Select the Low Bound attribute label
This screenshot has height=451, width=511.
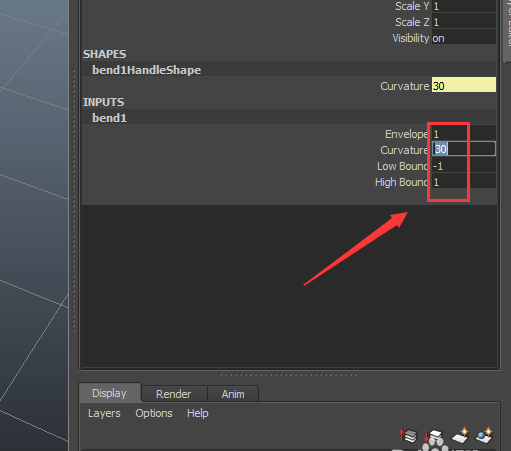tap(402, 166)
